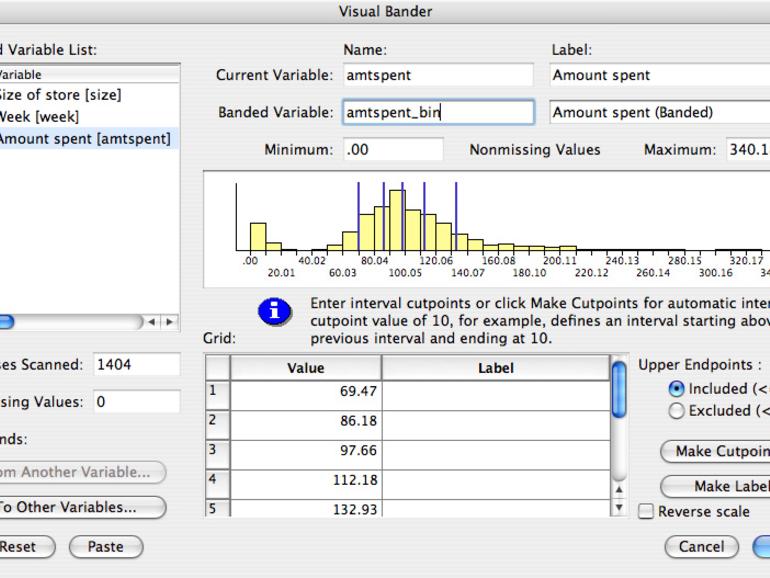Click row header number 1 in grid
The width and height of the screenshot is (770, 578).
(218, 396)
